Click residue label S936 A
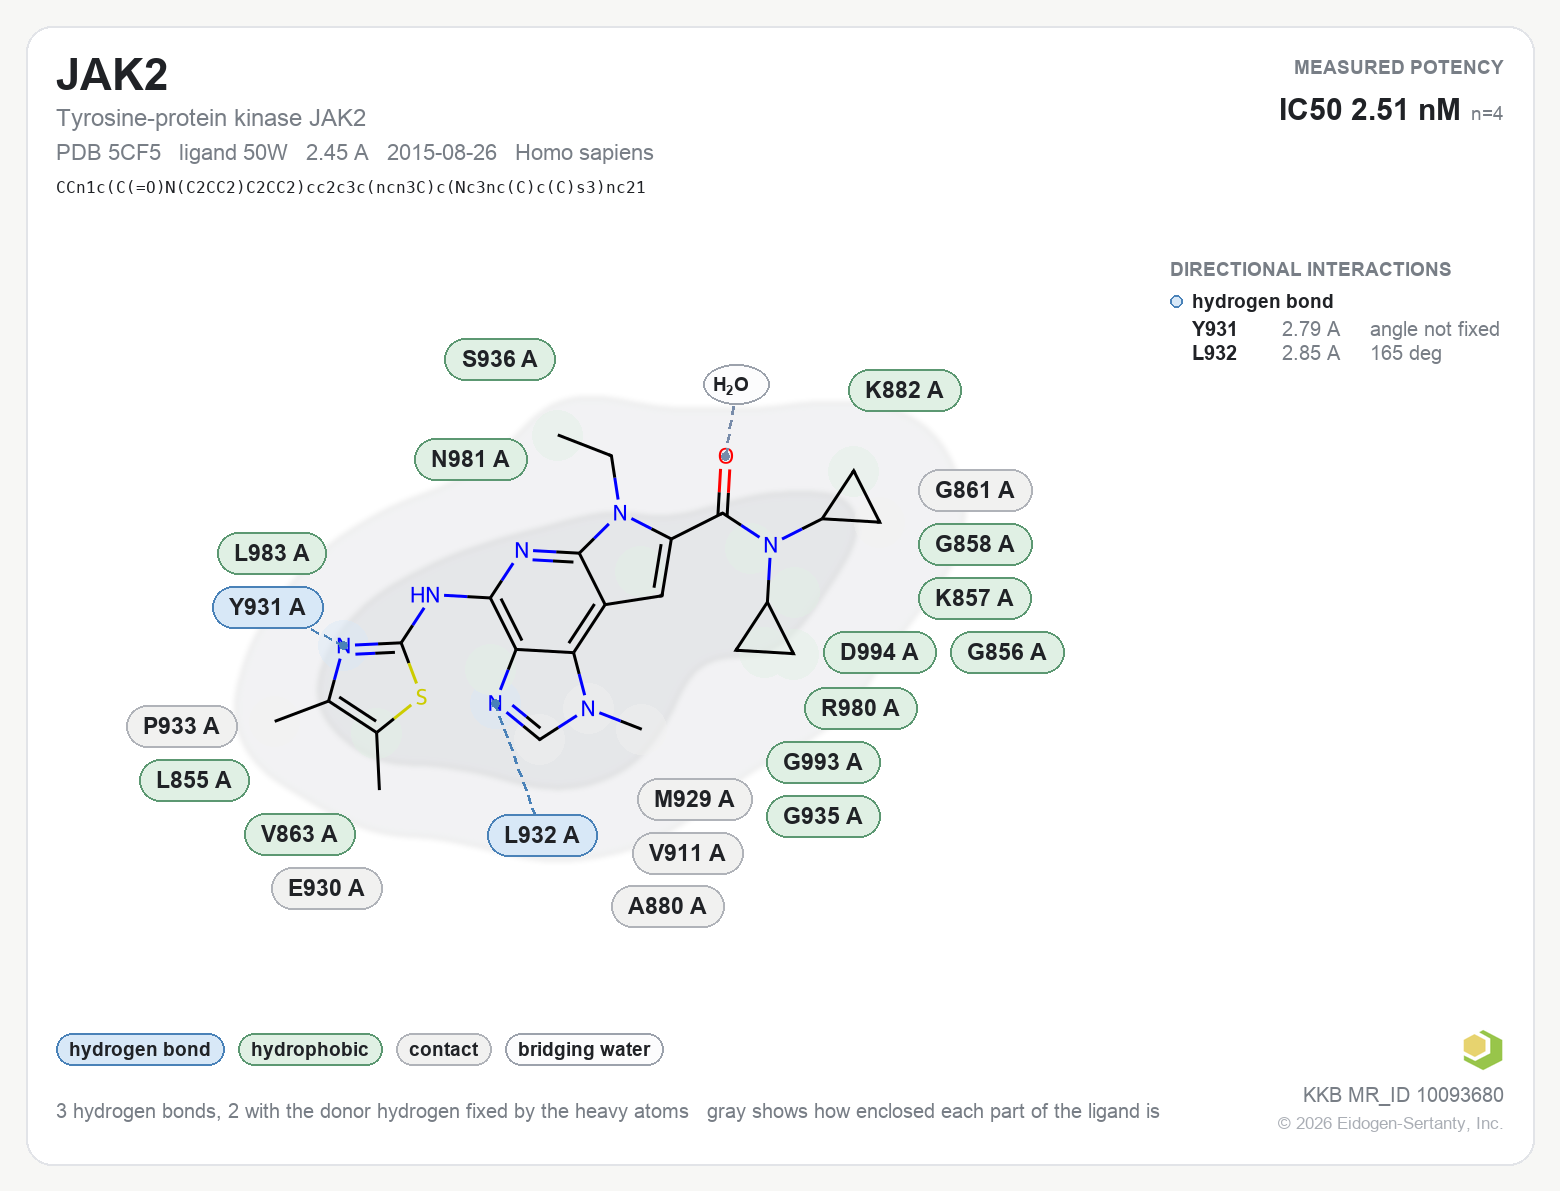Screen dimensions: 1560x1191 click(x=500, y=359)
